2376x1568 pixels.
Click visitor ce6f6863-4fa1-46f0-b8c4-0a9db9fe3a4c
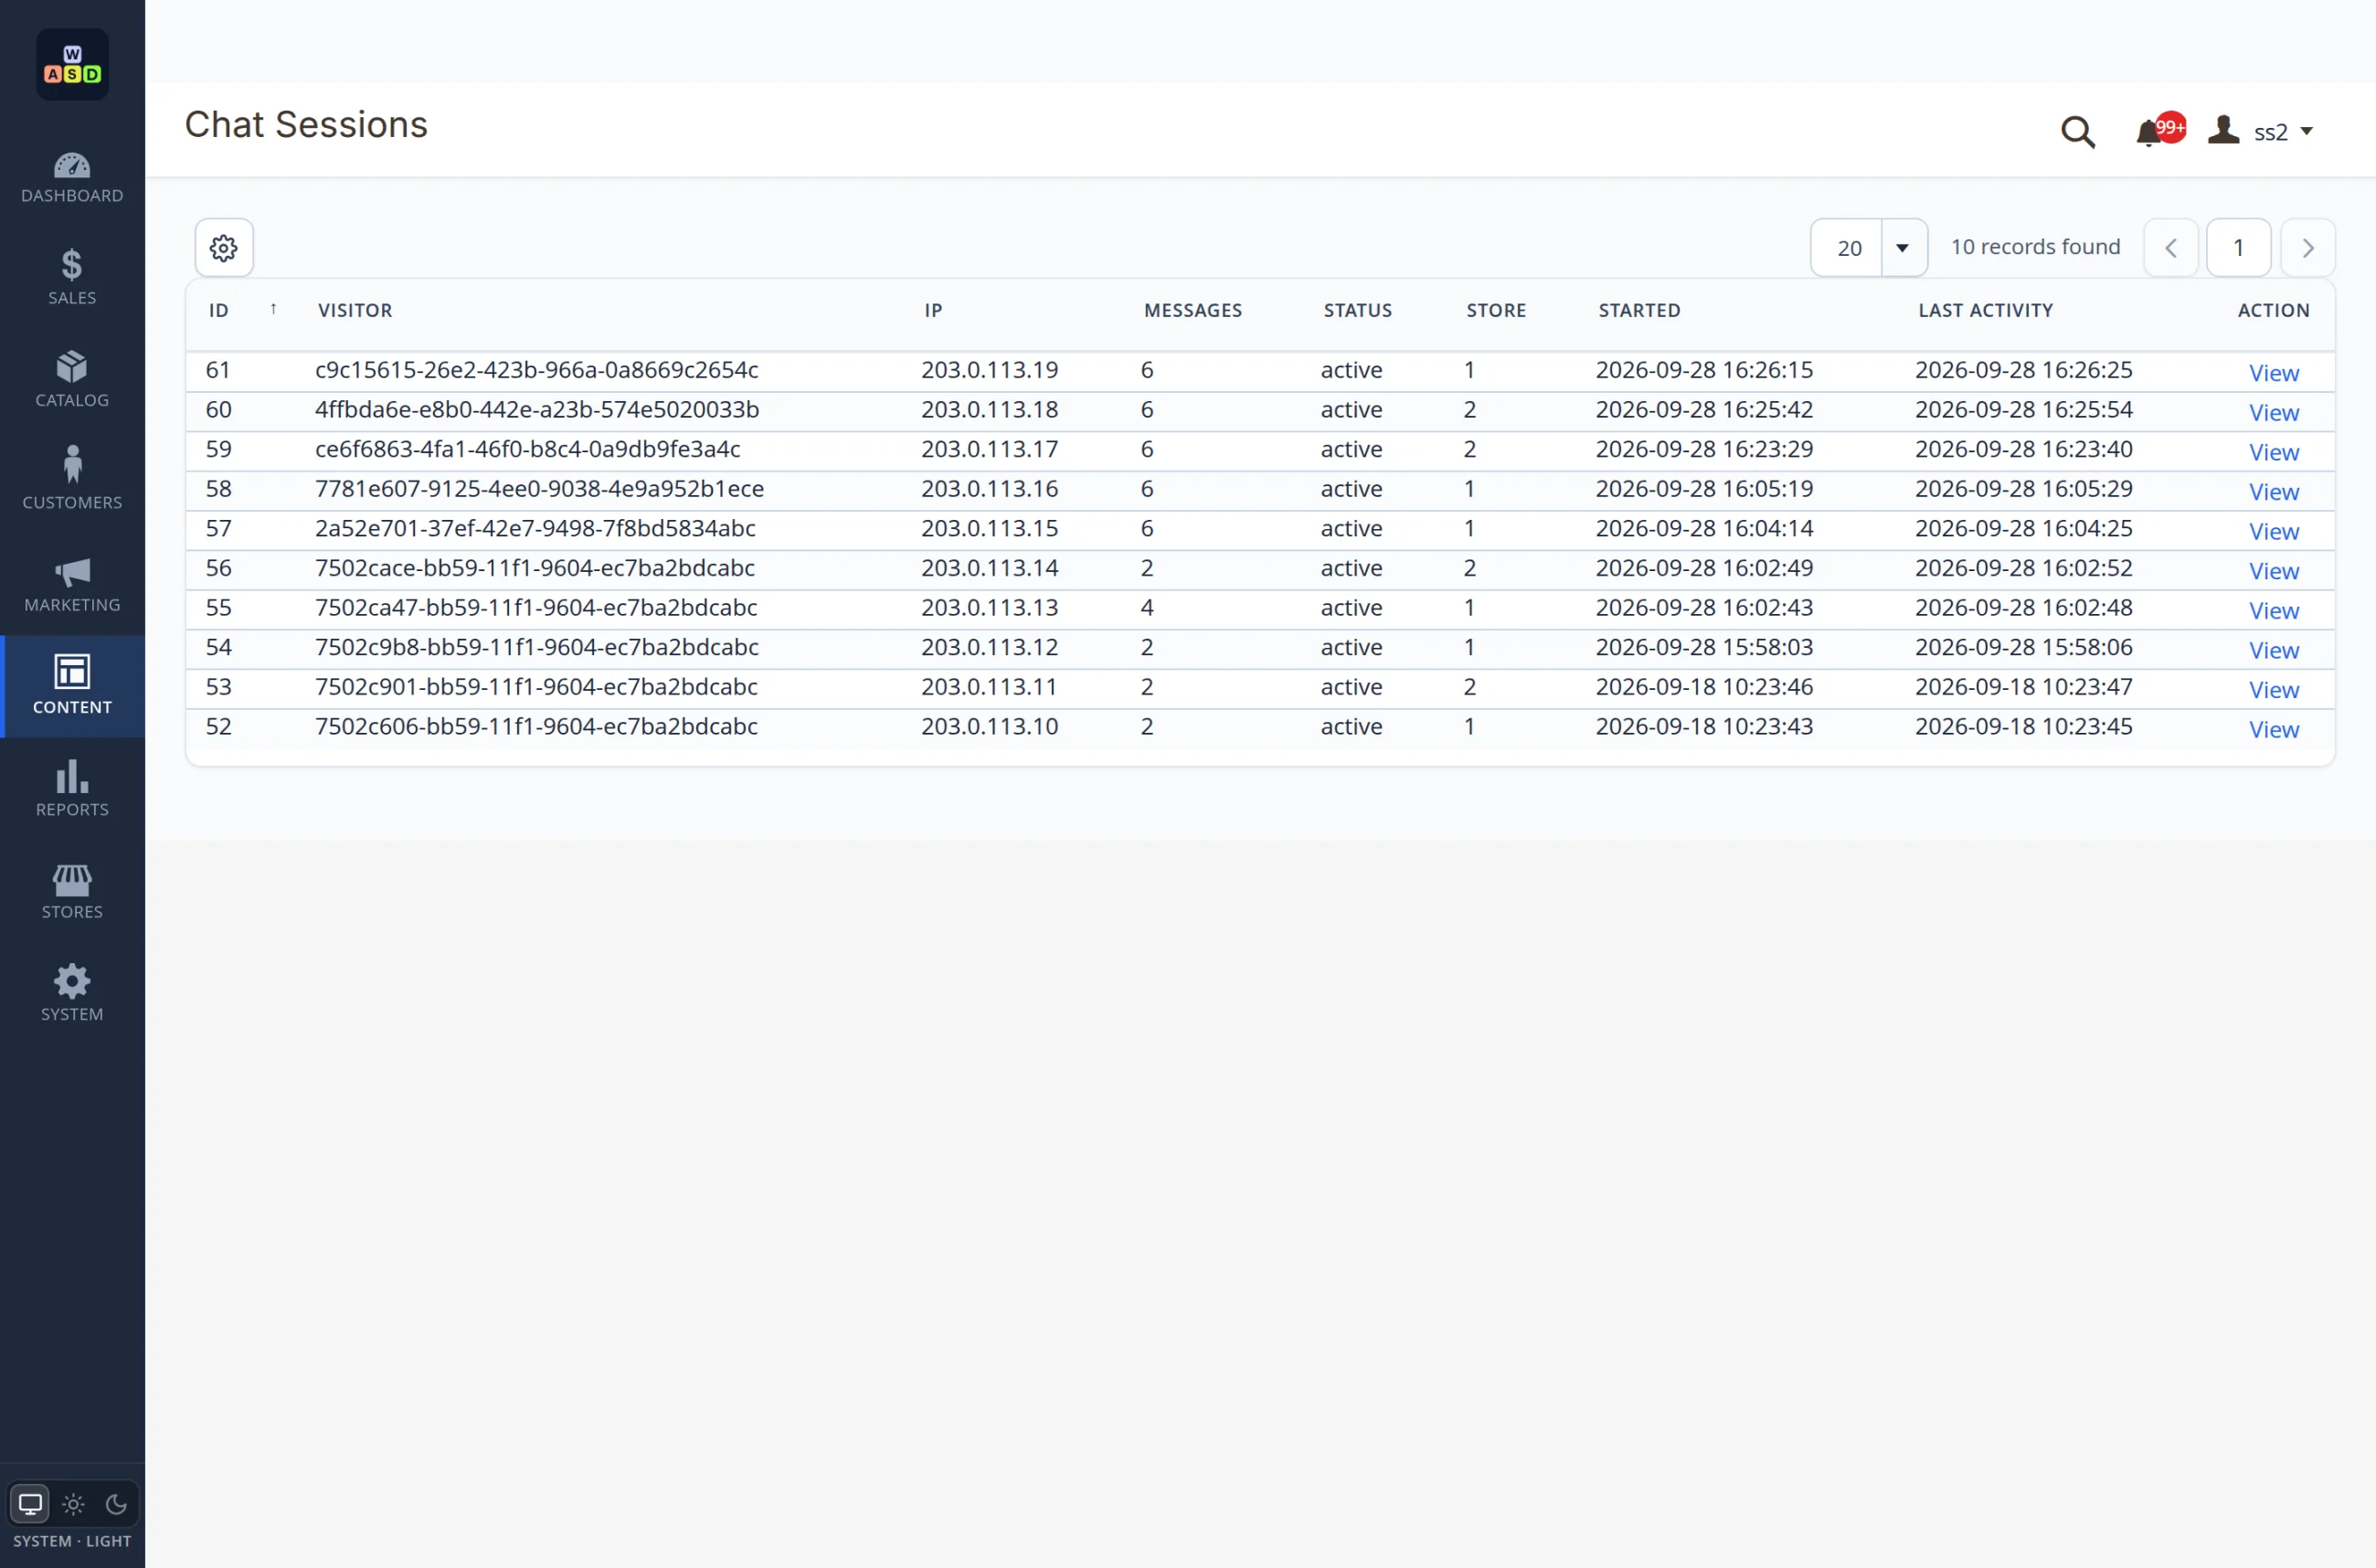tap(528, 450)
